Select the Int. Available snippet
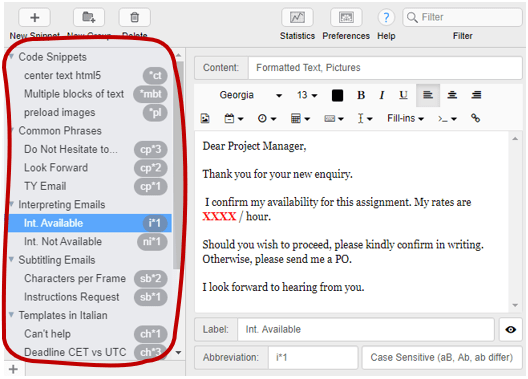The image size is (528, 379). 89,223
